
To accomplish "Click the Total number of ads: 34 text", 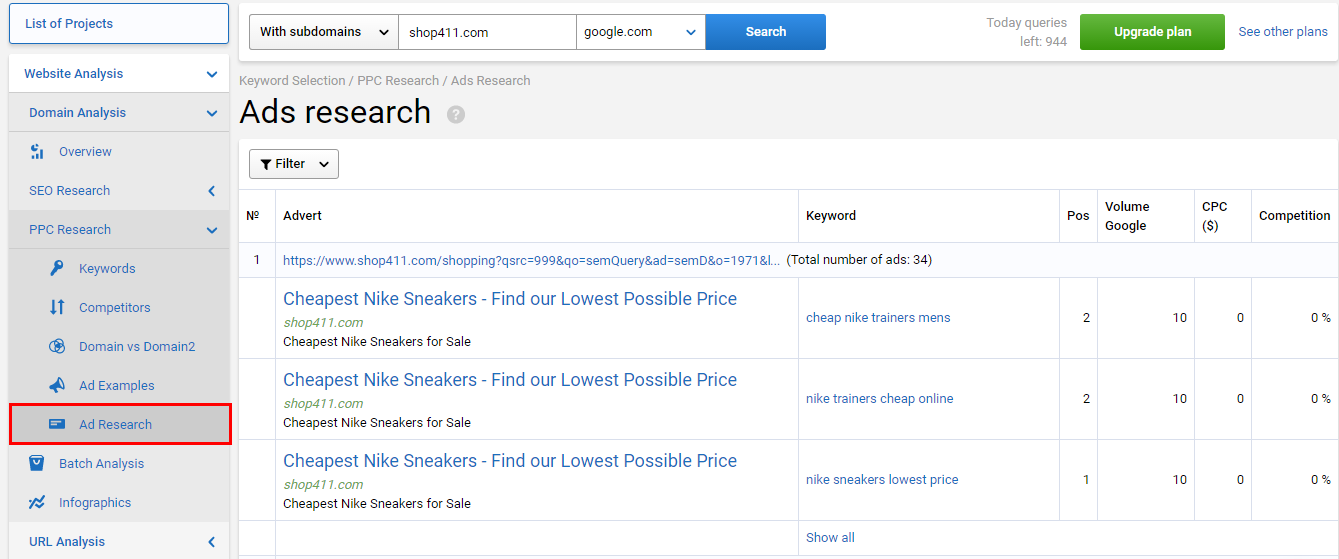I will tap(859, 260).
